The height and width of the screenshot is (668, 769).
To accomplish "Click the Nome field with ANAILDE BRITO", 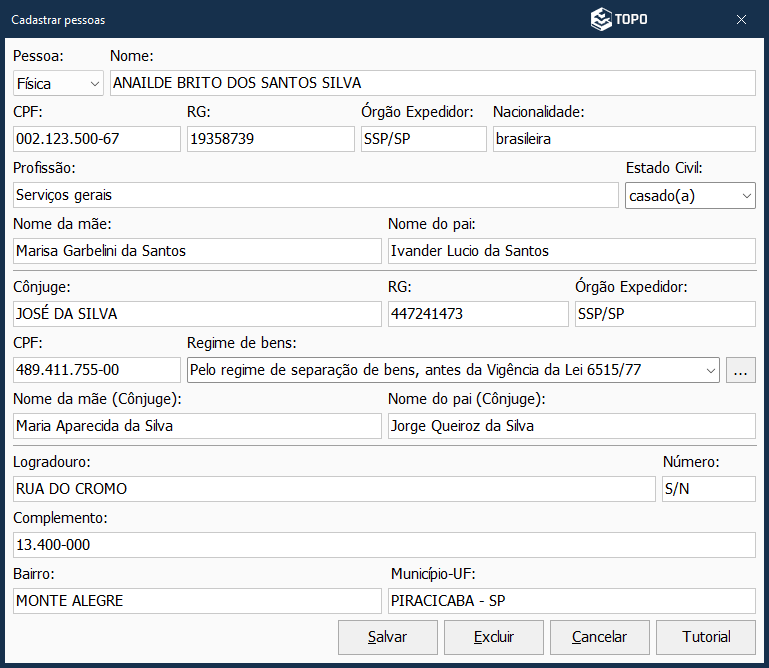I will [x=432, y=83].
